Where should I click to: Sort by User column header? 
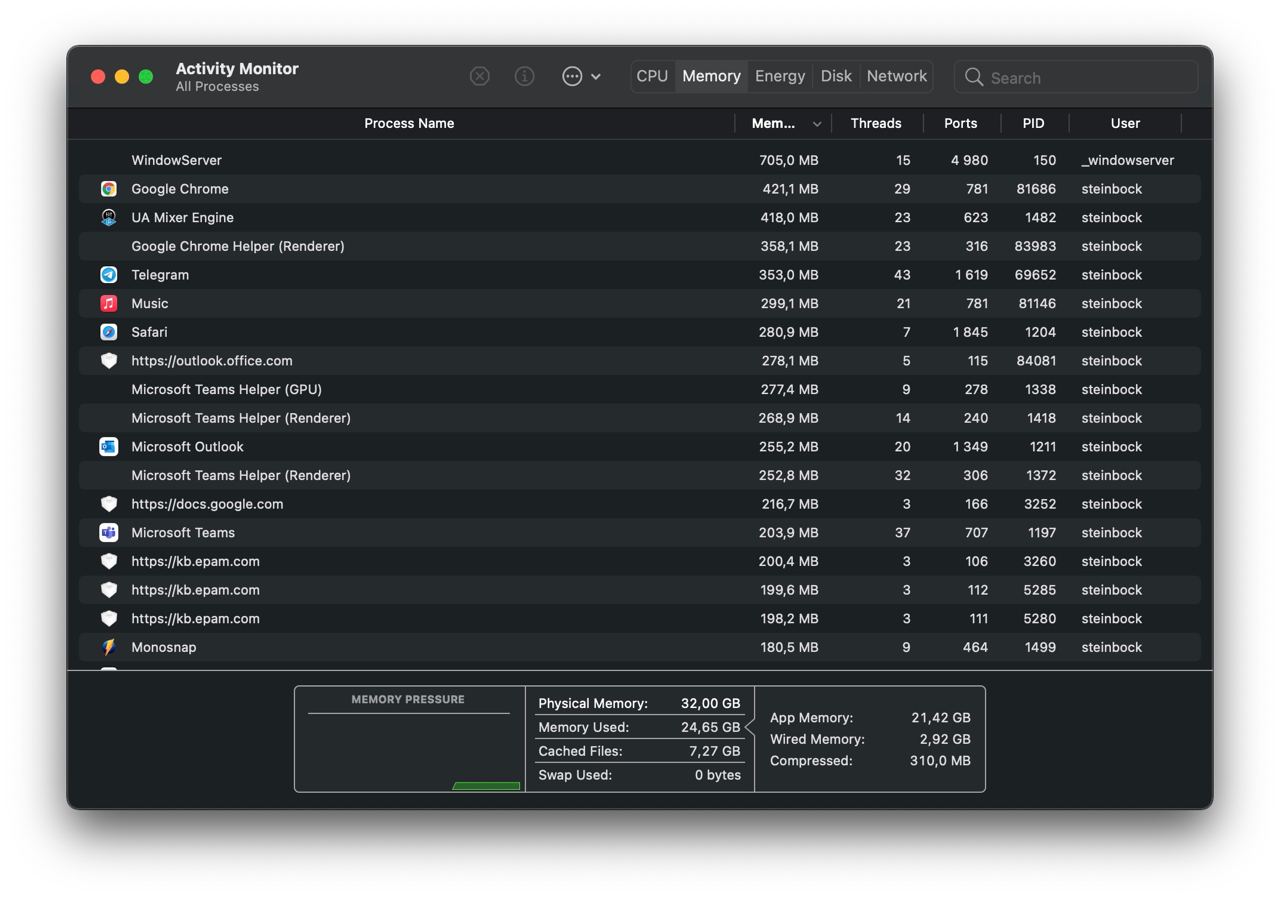tap(1125, 123)
